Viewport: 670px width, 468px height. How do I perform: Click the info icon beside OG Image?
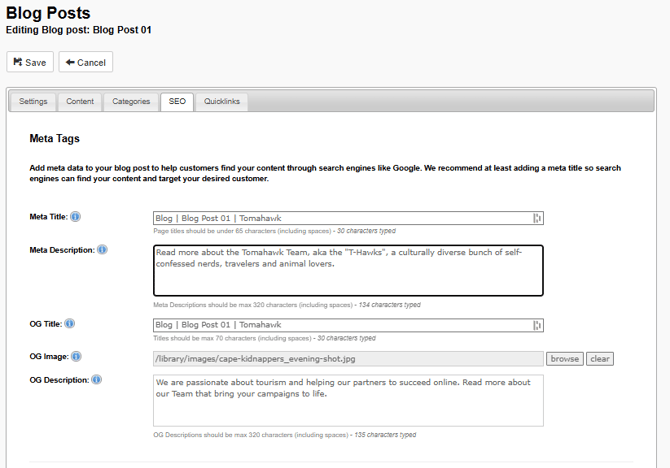76,356
